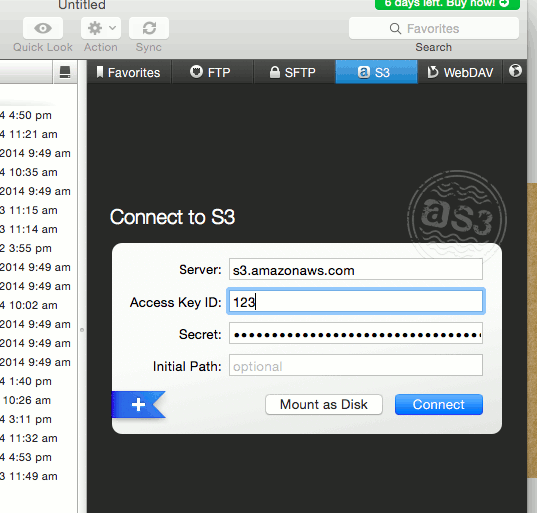Click the Connect button
537x513 pixels.
point(439,404)
